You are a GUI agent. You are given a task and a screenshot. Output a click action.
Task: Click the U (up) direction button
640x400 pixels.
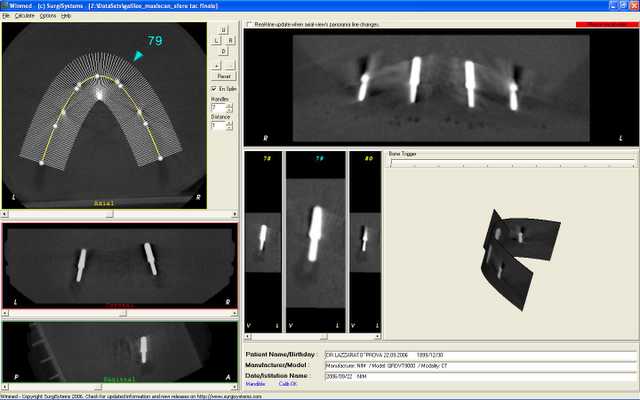click(x=223, y=30)
